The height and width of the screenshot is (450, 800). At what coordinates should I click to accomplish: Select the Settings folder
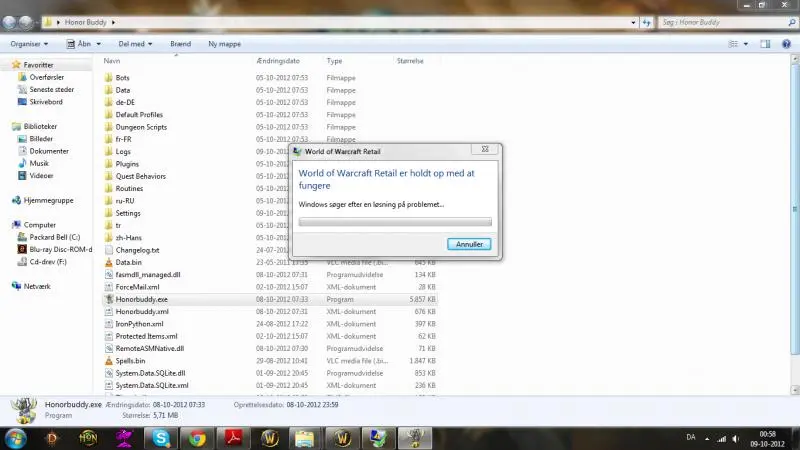[128, 213]
